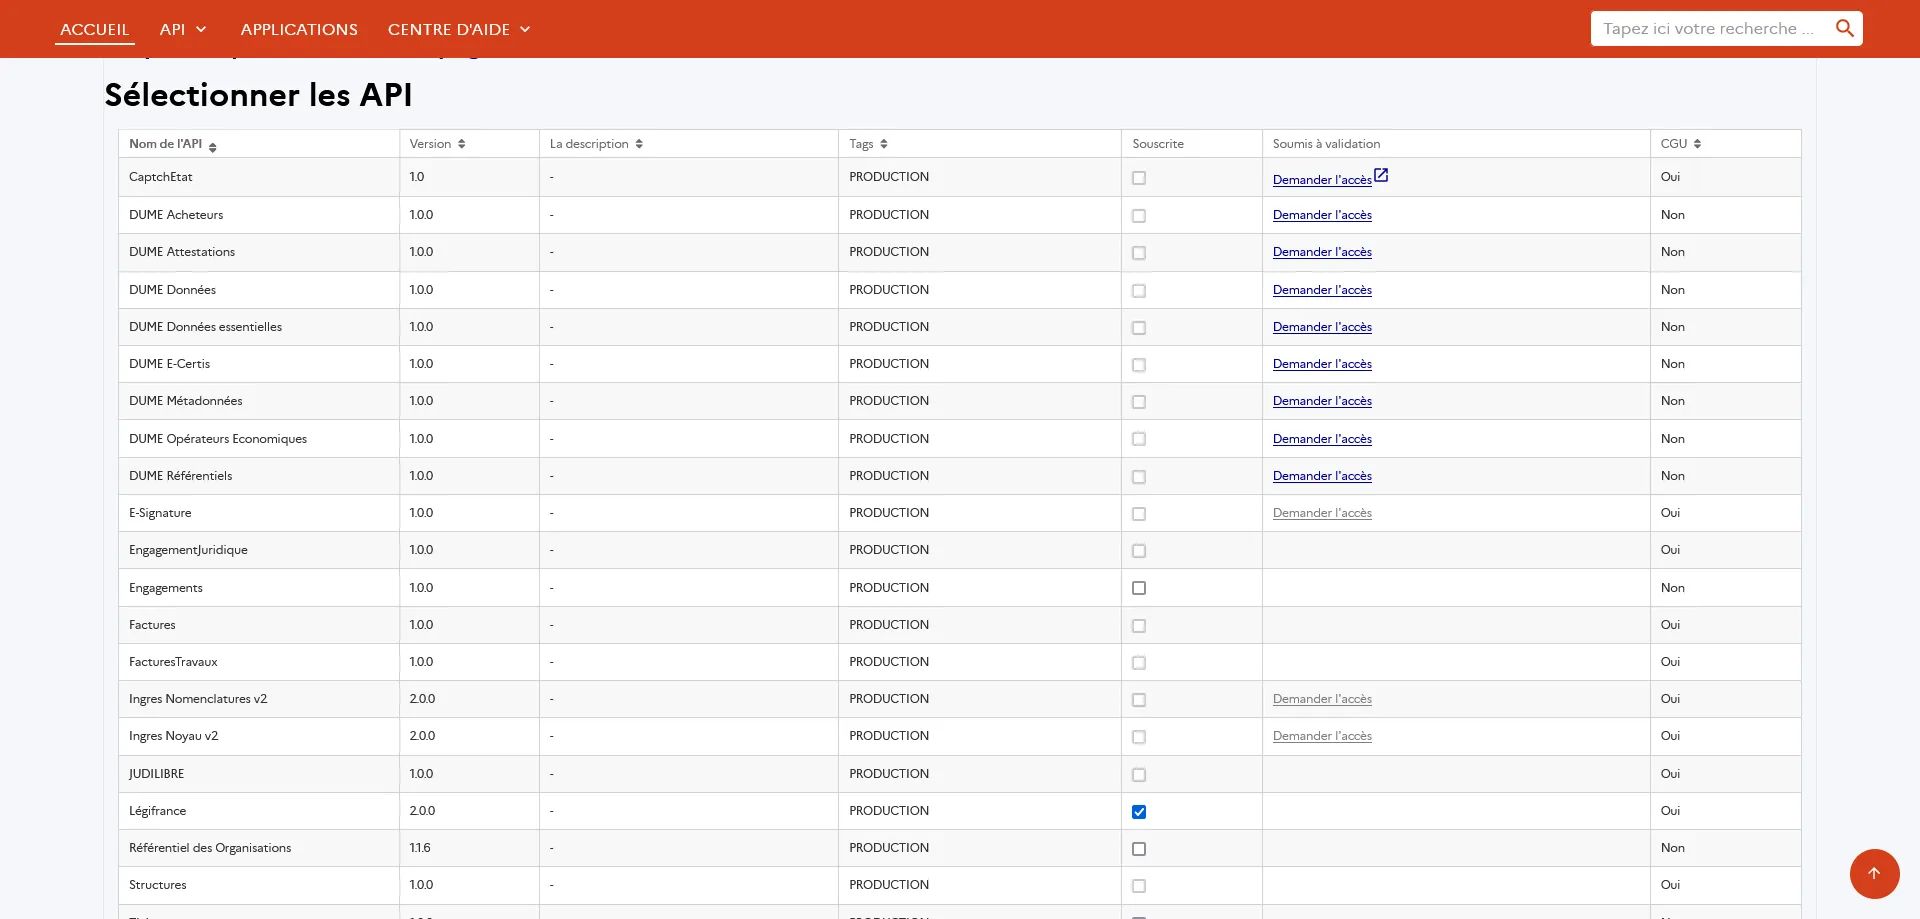This screenshot has width=1920, height=919.
Task: Sort table using Tags column arrows
Action: pos(884,144)
